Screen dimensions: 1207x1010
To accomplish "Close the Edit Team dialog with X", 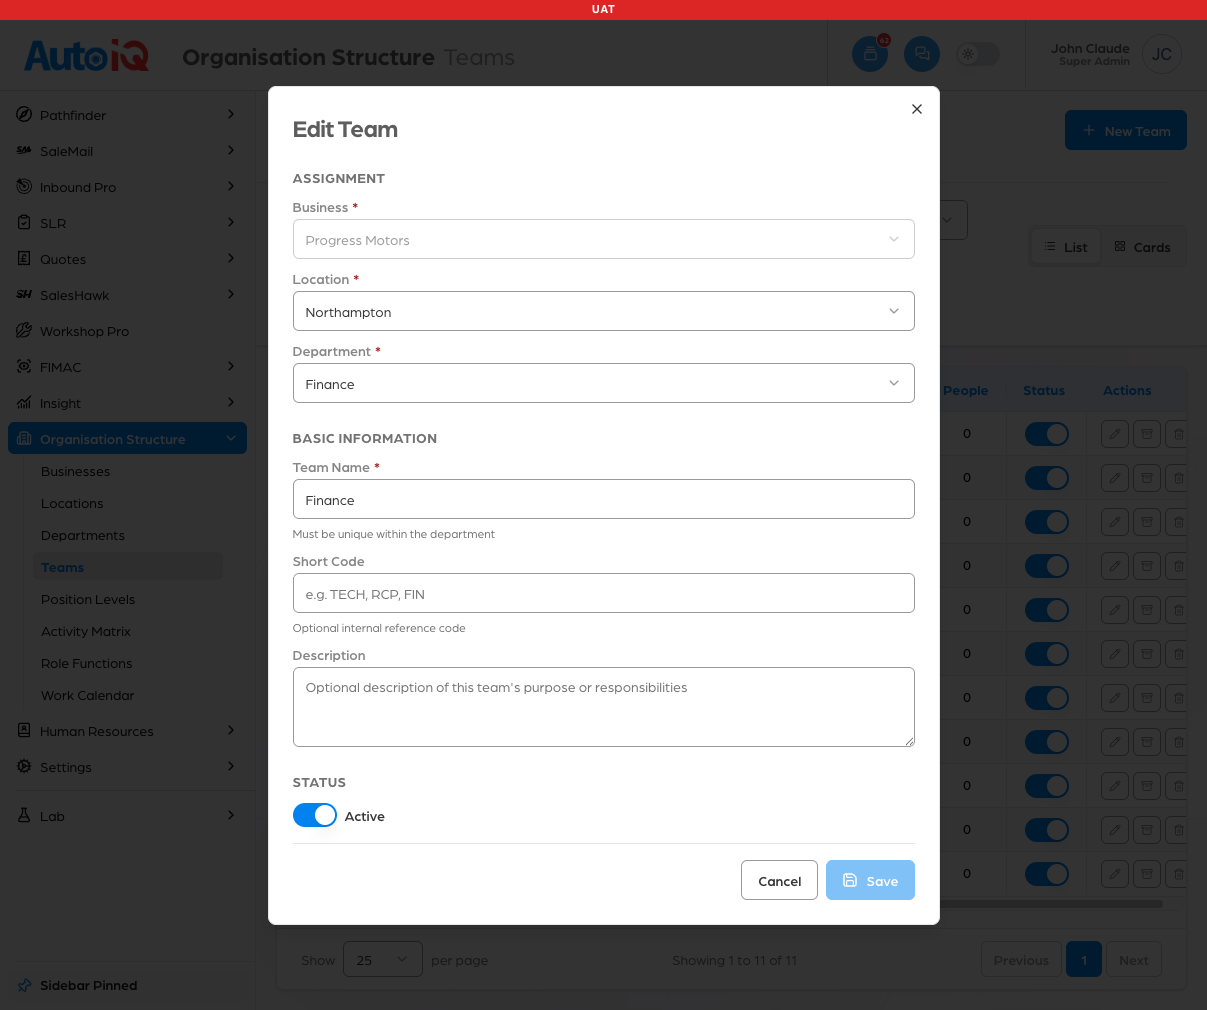I will pyautogui.click(x=917, y=109).
